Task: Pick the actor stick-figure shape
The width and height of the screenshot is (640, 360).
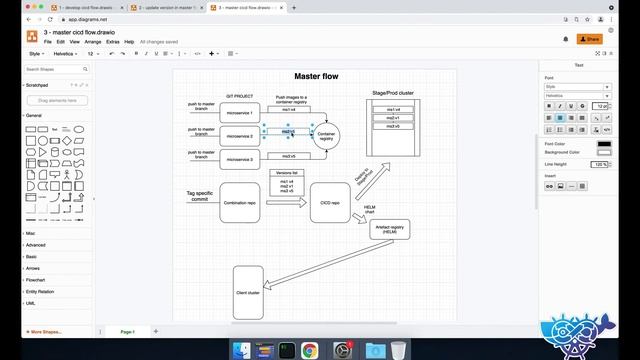Action: click(67, 175)
